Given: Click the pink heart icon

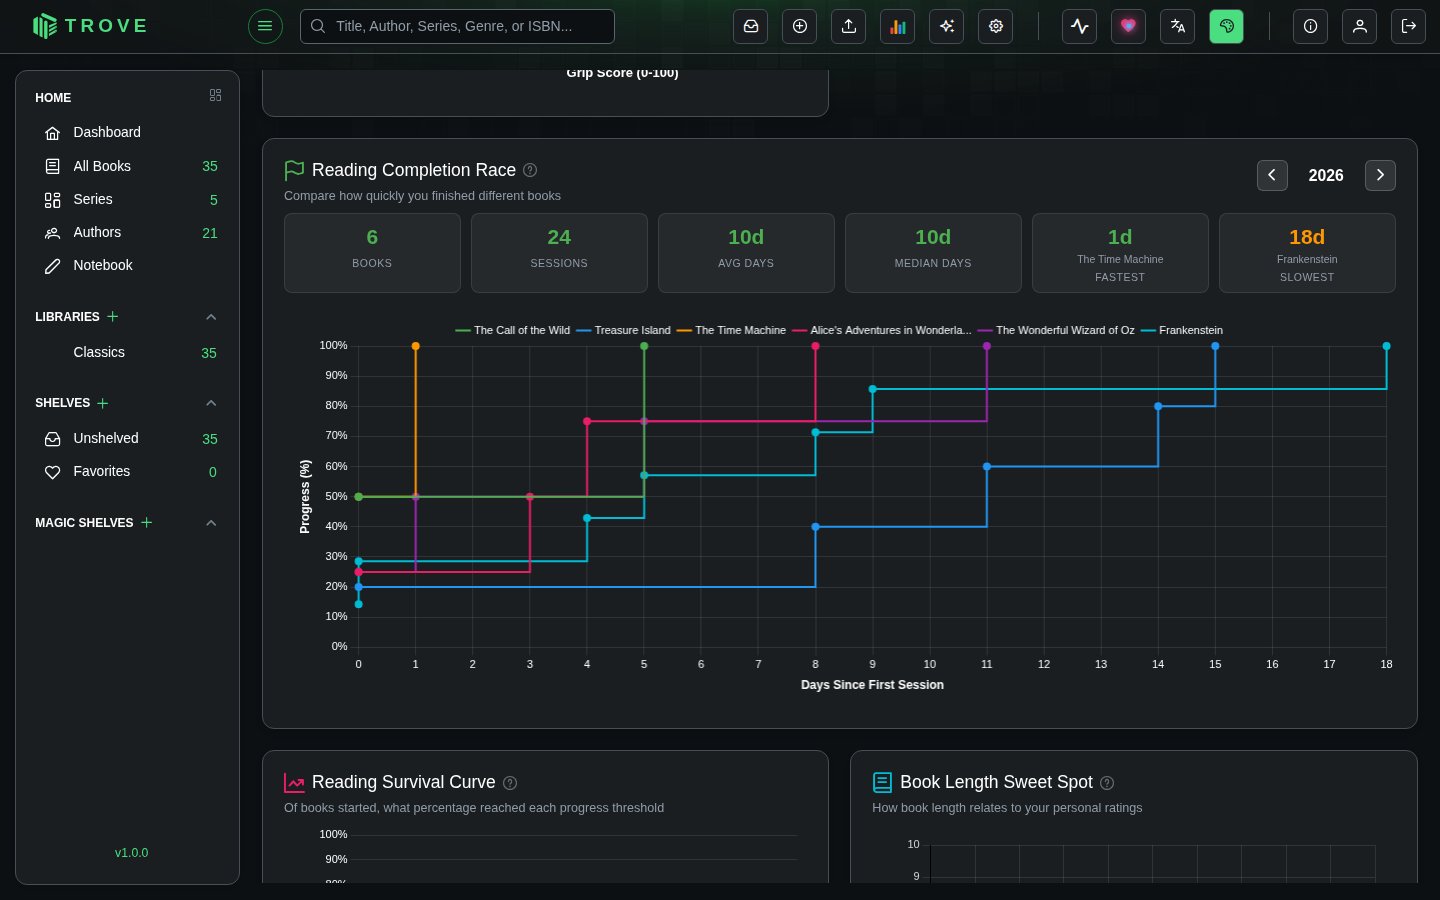Looking at the screenshot, I should (x=1129, y=26).
